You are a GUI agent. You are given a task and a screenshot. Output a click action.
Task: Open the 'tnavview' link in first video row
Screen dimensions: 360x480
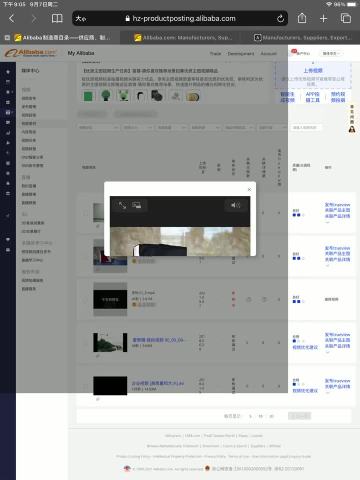point(337,204)
